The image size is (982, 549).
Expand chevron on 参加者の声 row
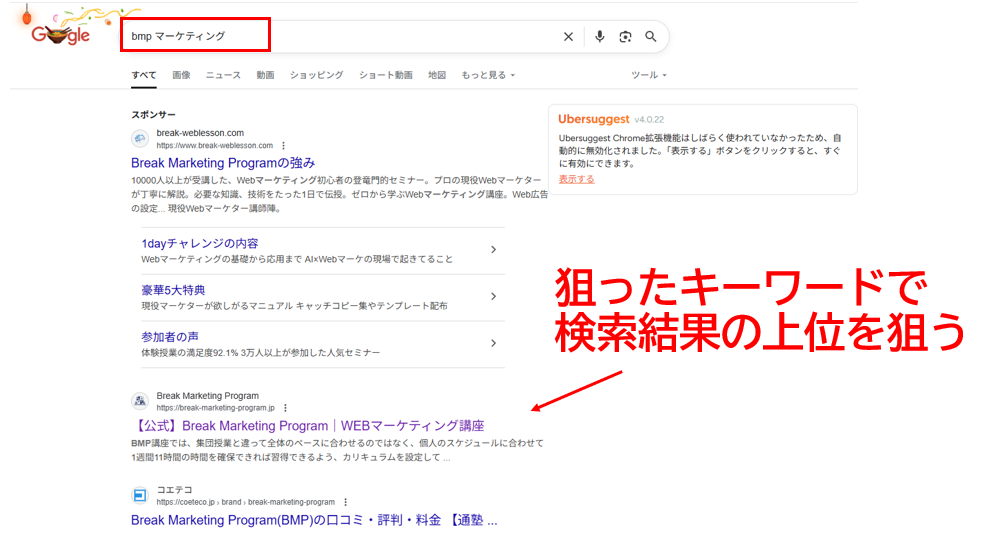(x=494, y=343)
